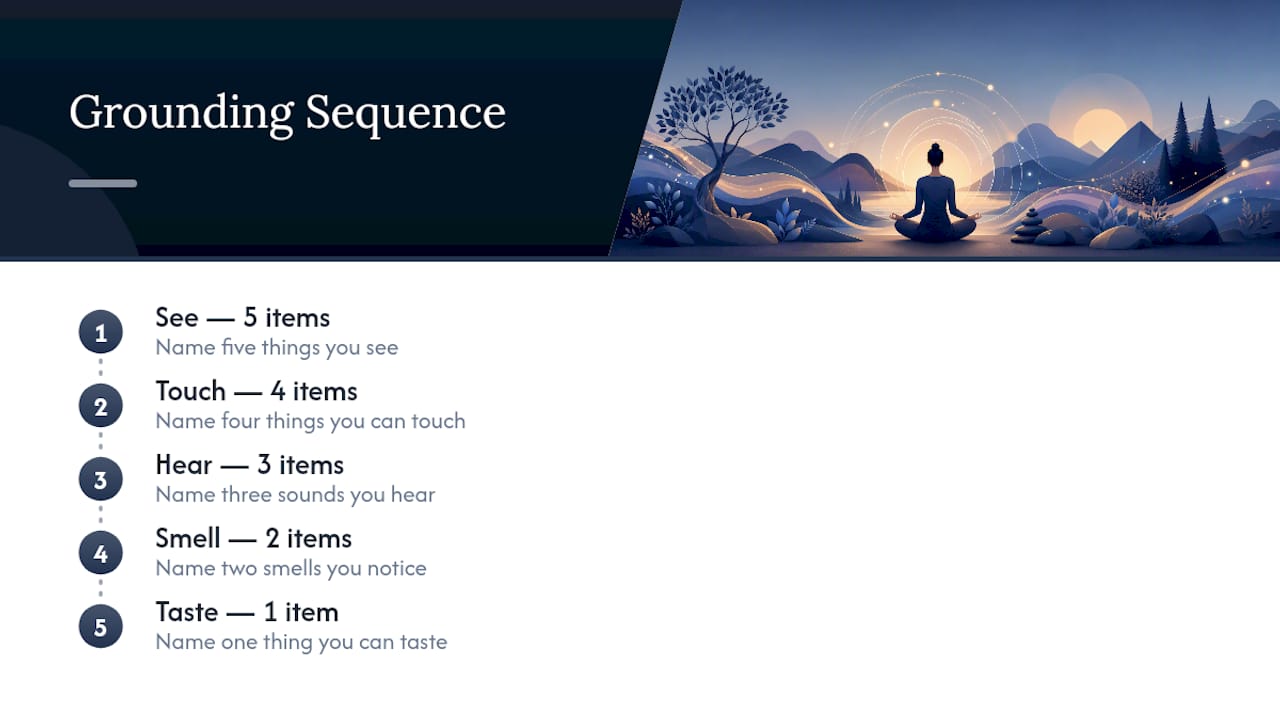Image resolution: width=1280 pixels, height=720 pixels.
Task: Select the 'Touch — 4 items' heading
Action: [x=256, y=391]
